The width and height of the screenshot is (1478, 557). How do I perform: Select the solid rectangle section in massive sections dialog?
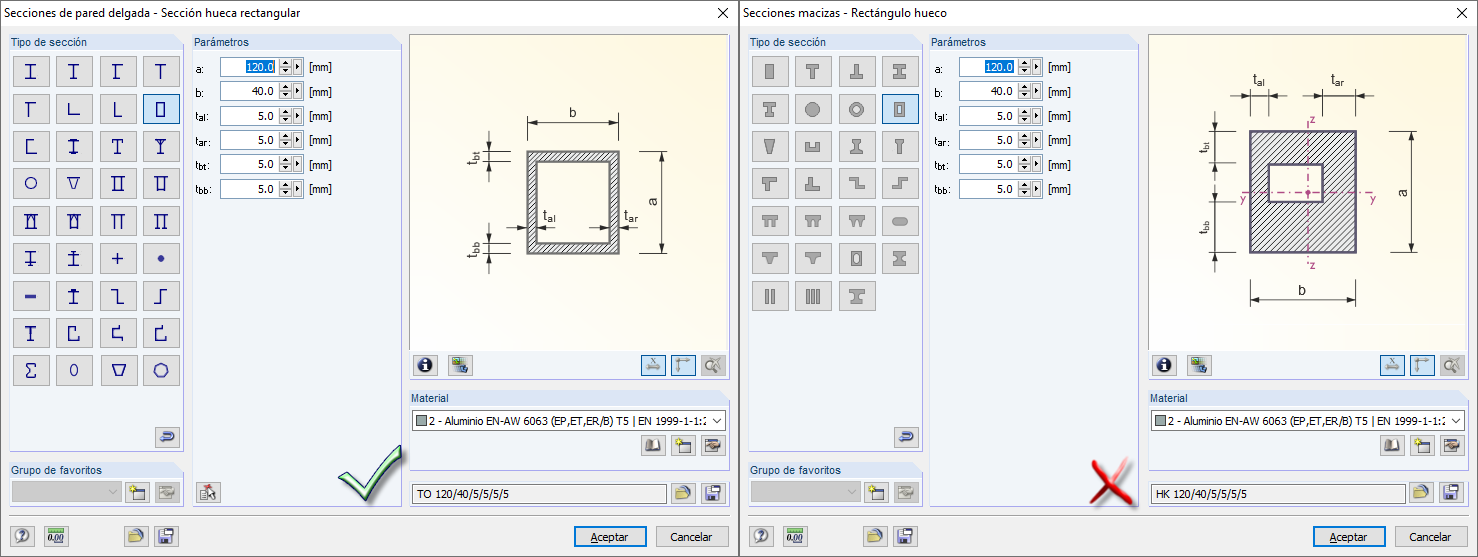click(770, 71)
